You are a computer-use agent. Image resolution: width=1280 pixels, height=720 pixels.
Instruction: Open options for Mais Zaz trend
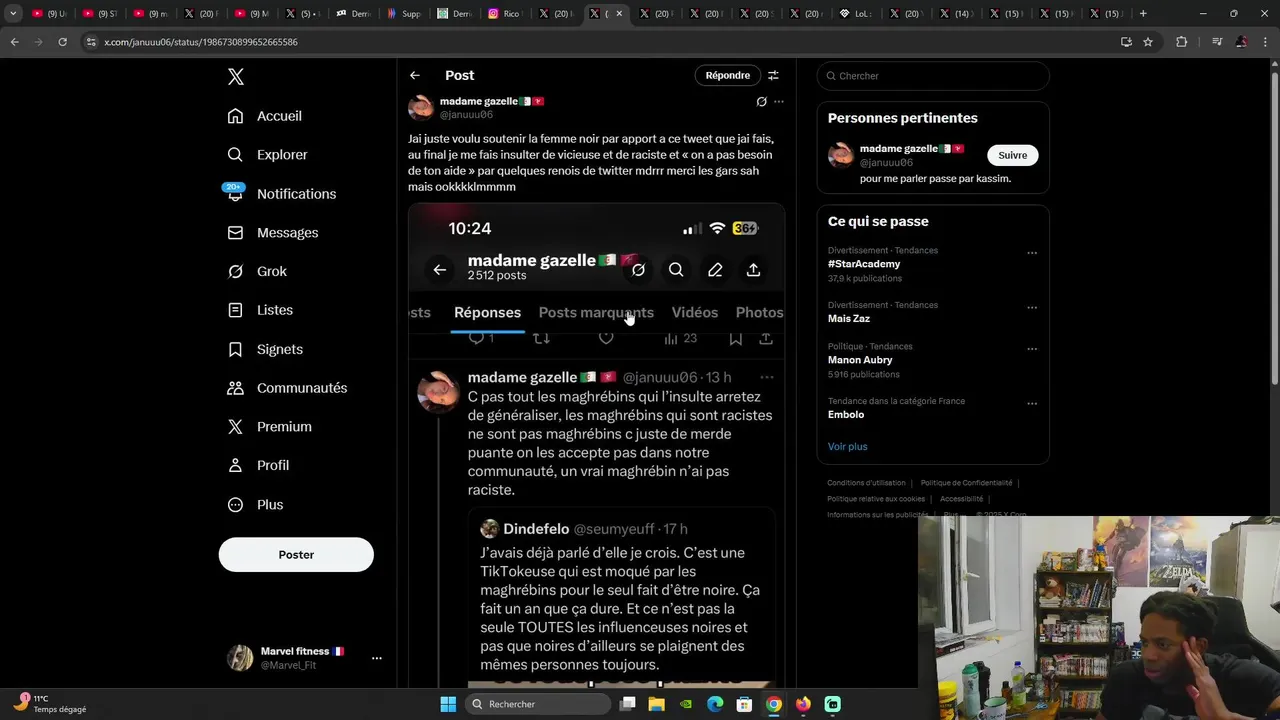point(1032,307)
